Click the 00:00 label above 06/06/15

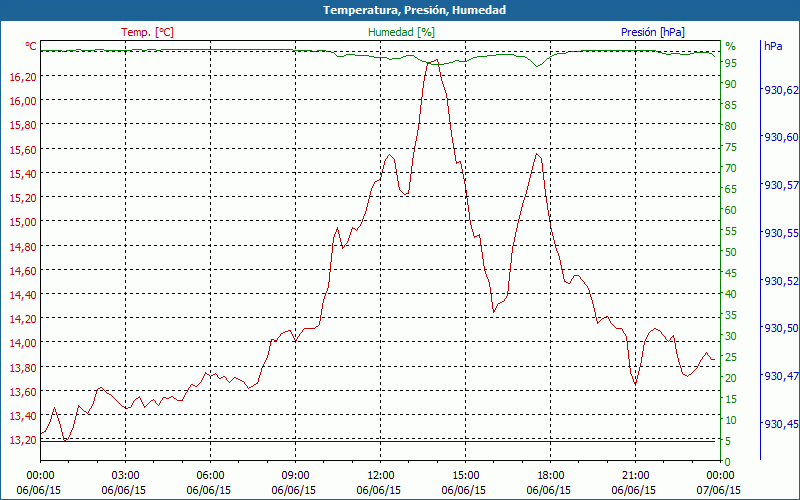point(40,476)
